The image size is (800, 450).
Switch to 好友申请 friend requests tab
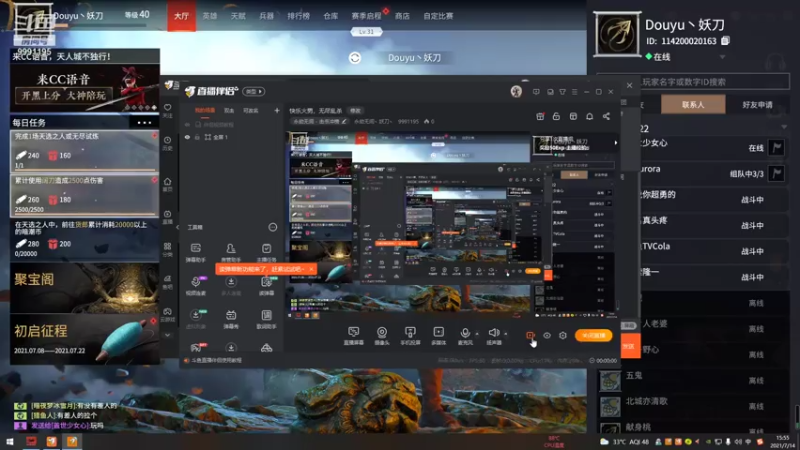tap(757, 105)
